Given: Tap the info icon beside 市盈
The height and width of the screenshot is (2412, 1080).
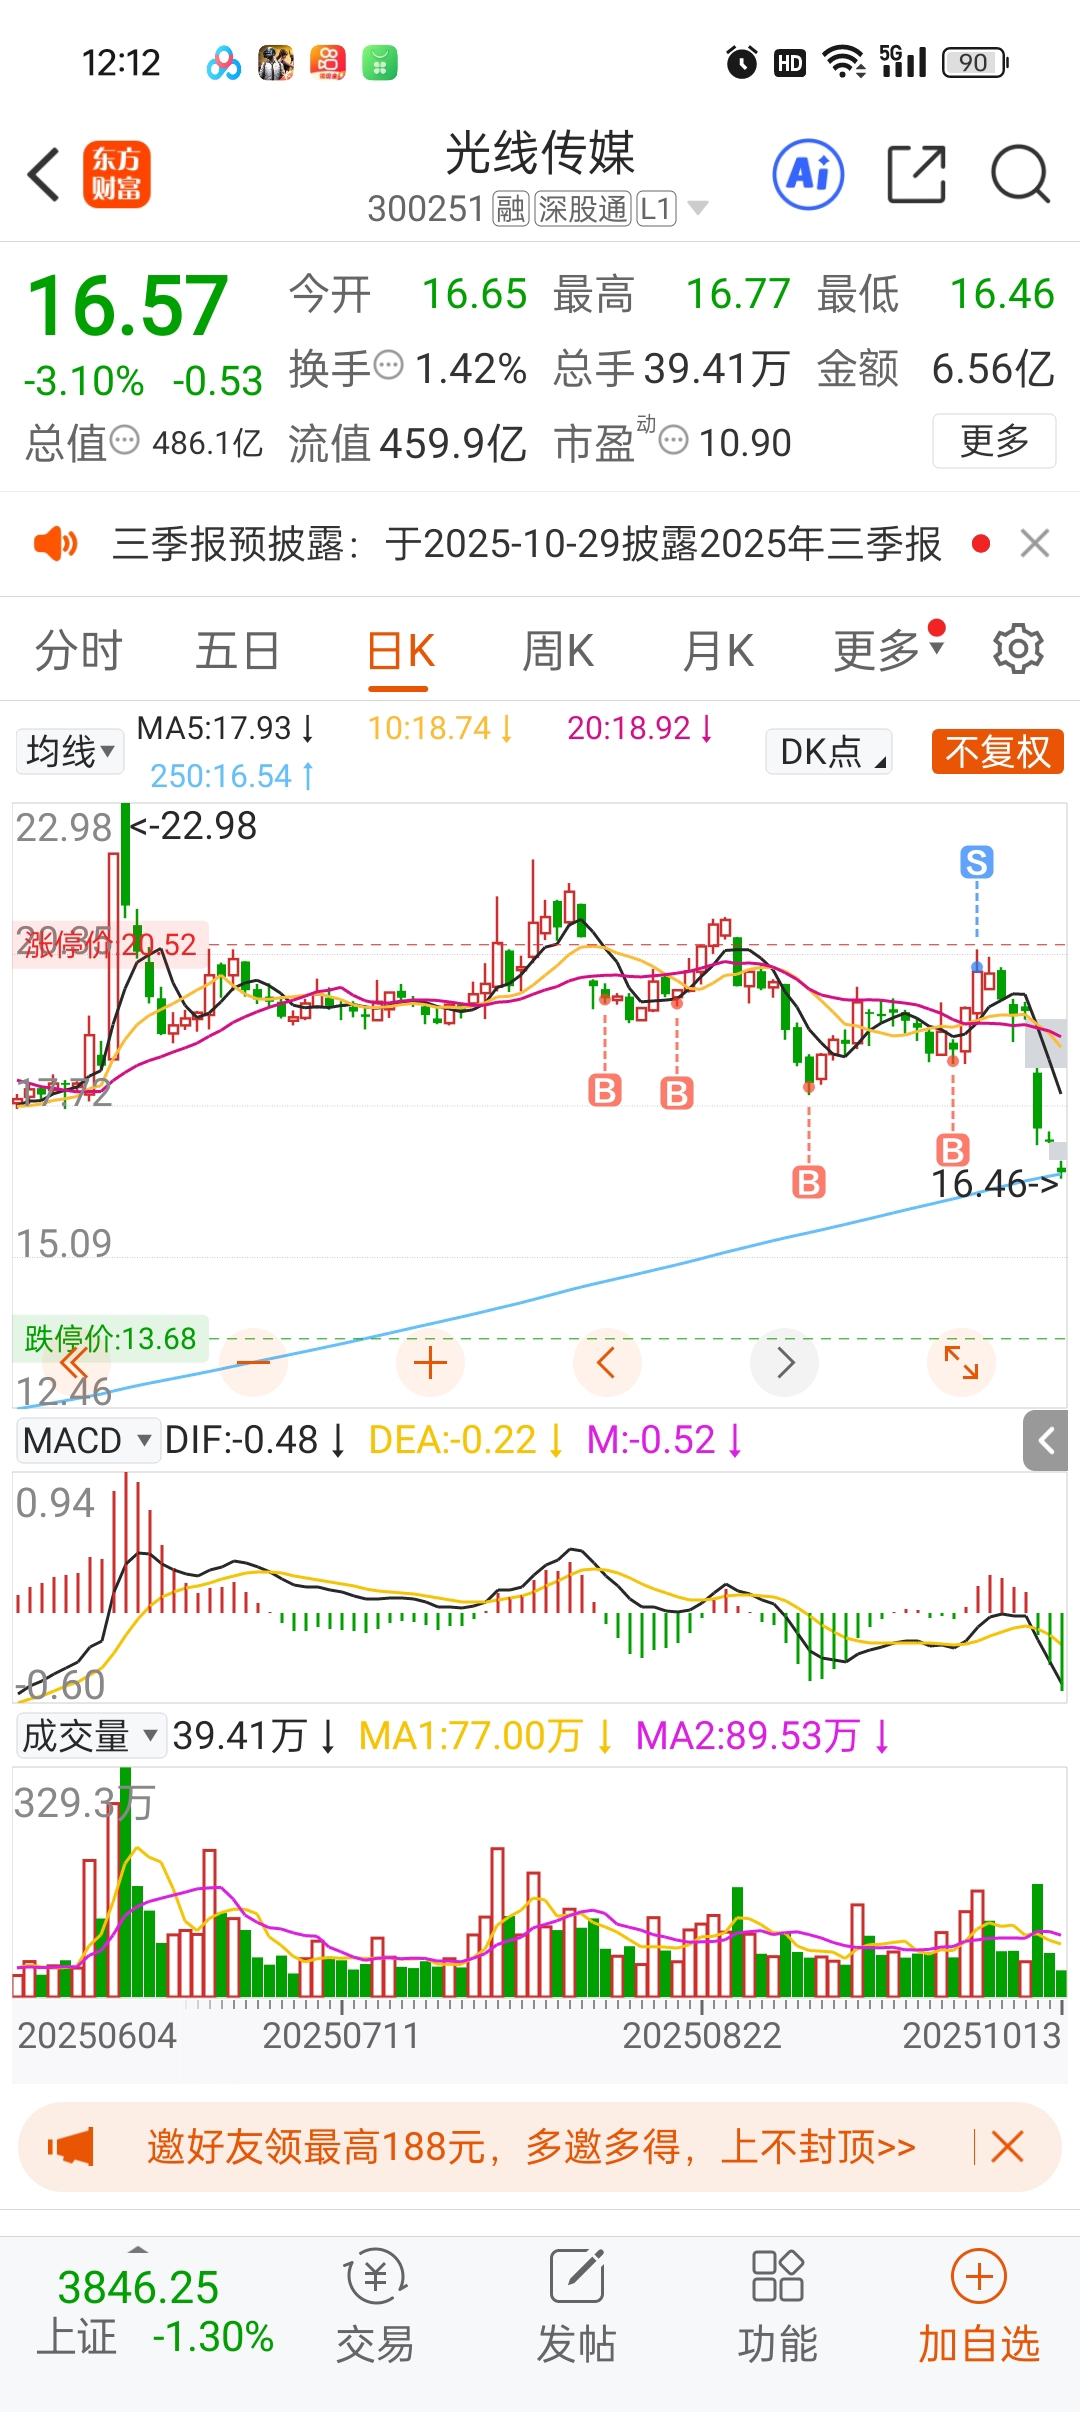Looking at the screenshot, I should pos(674,440).
